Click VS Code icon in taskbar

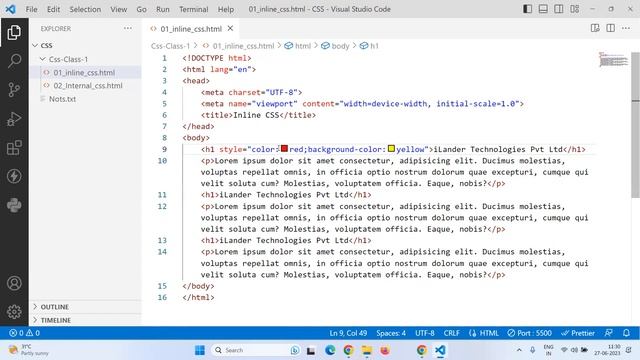440,350
